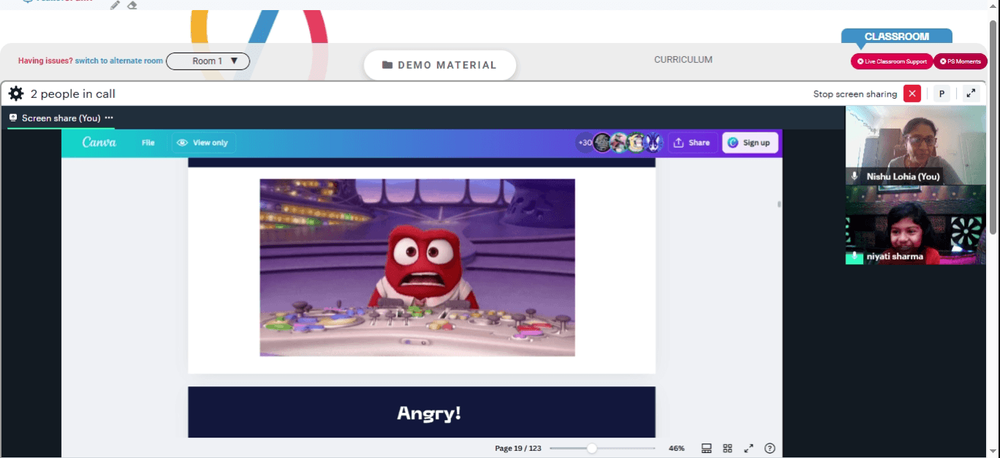Image resolution: width=1000 pixels, height=458 pixels.
Task: Select niyati sharma video tile
Action: point(915,225)
